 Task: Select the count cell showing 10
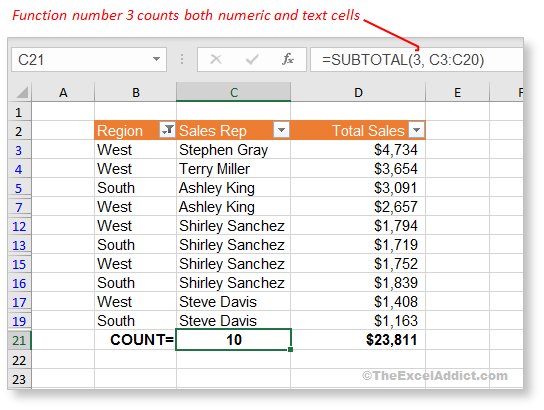tap(233, 340)
